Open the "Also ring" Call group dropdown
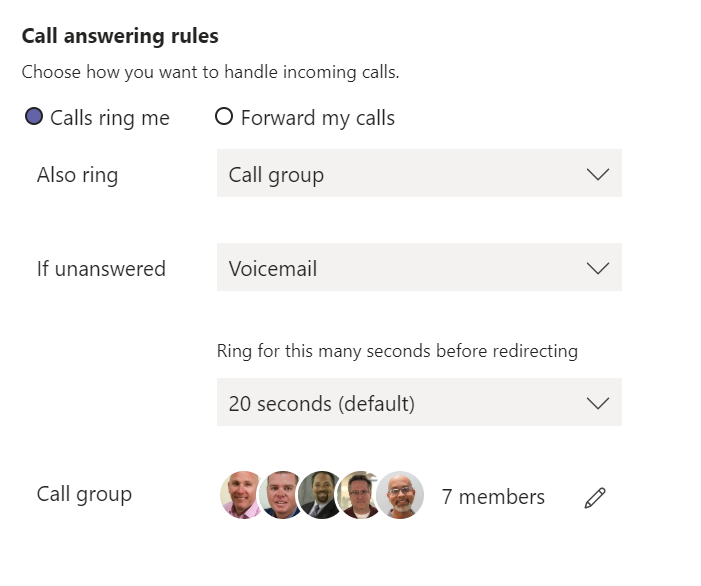Image resolution: width=701 pixels, height=586 pixels. click(x=419, y=174)
